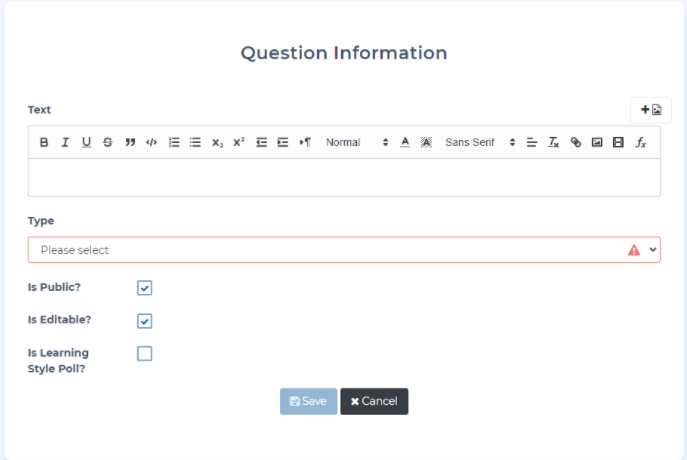Start a numbered list
This screenshot has width=687, height=460.
(174, 143)
